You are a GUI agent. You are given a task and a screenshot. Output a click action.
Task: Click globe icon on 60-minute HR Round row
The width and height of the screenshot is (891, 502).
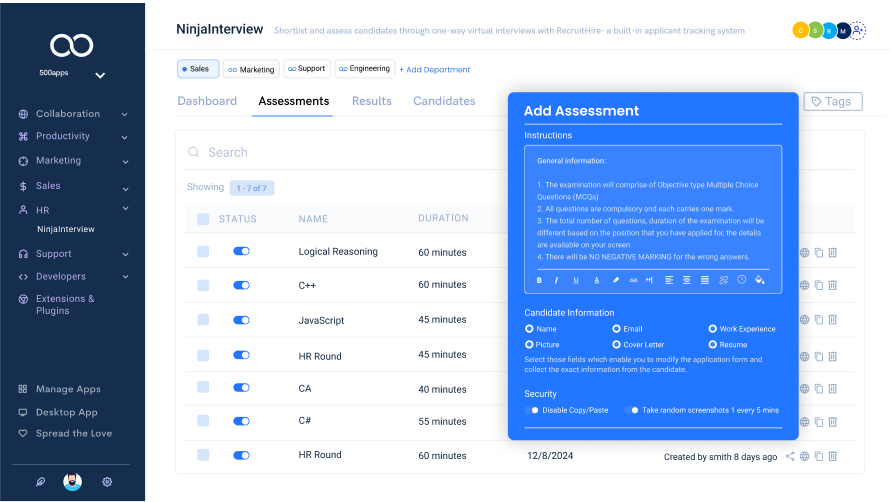pyautogui.click(x=805, y=456)
